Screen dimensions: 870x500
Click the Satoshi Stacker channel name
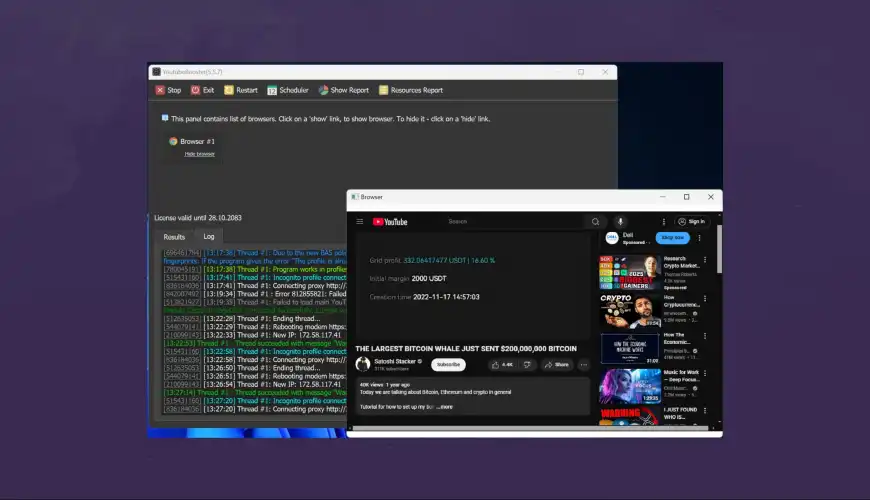tap(394, 361)
